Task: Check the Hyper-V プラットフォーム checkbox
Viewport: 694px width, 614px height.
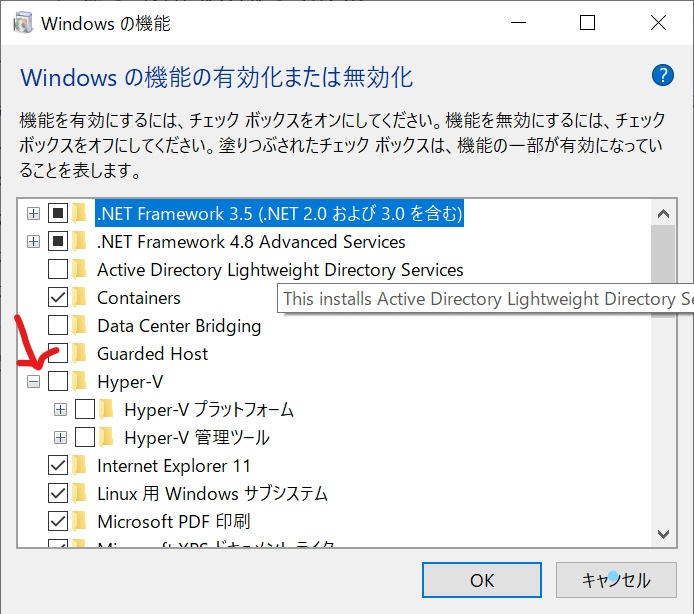Action: (x=85, y=409)
